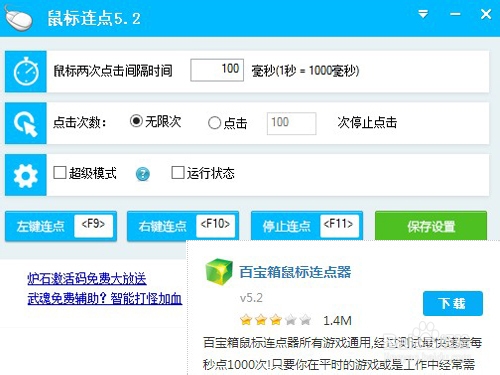This screenshot has height=375, width=500.
Task: Click the 1.4M file size text
Action: point(337,320)
